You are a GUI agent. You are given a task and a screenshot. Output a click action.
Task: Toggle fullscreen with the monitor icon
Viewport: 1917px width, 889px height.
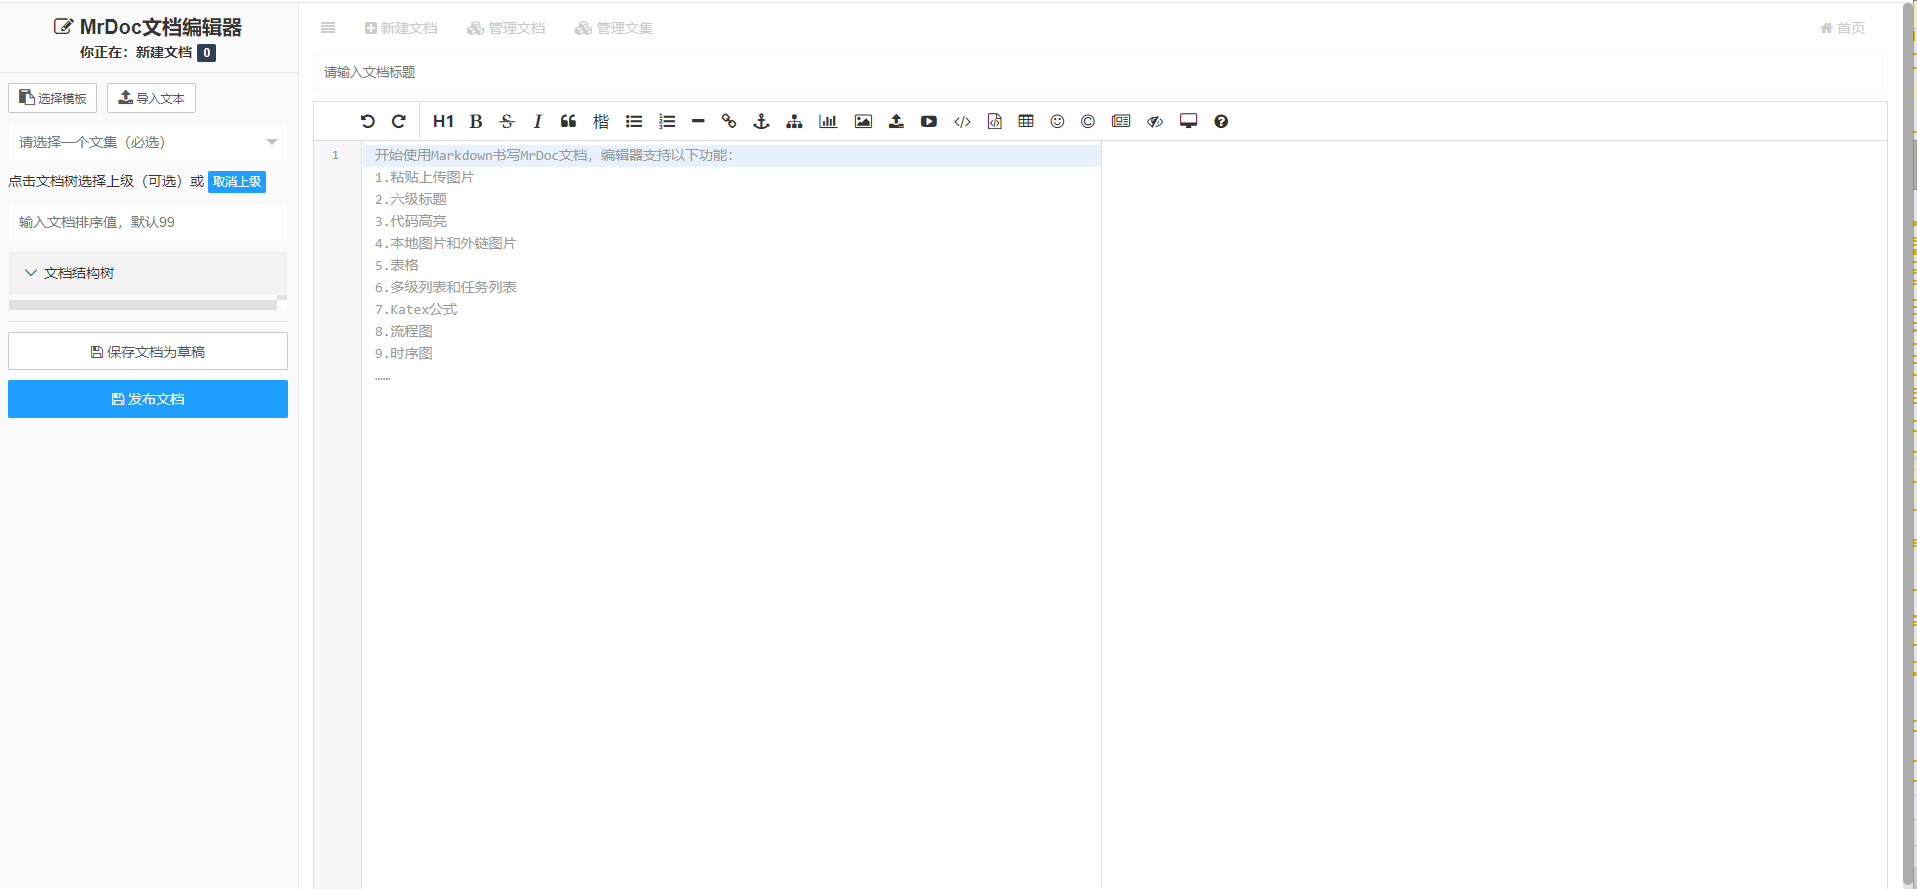1188,121
